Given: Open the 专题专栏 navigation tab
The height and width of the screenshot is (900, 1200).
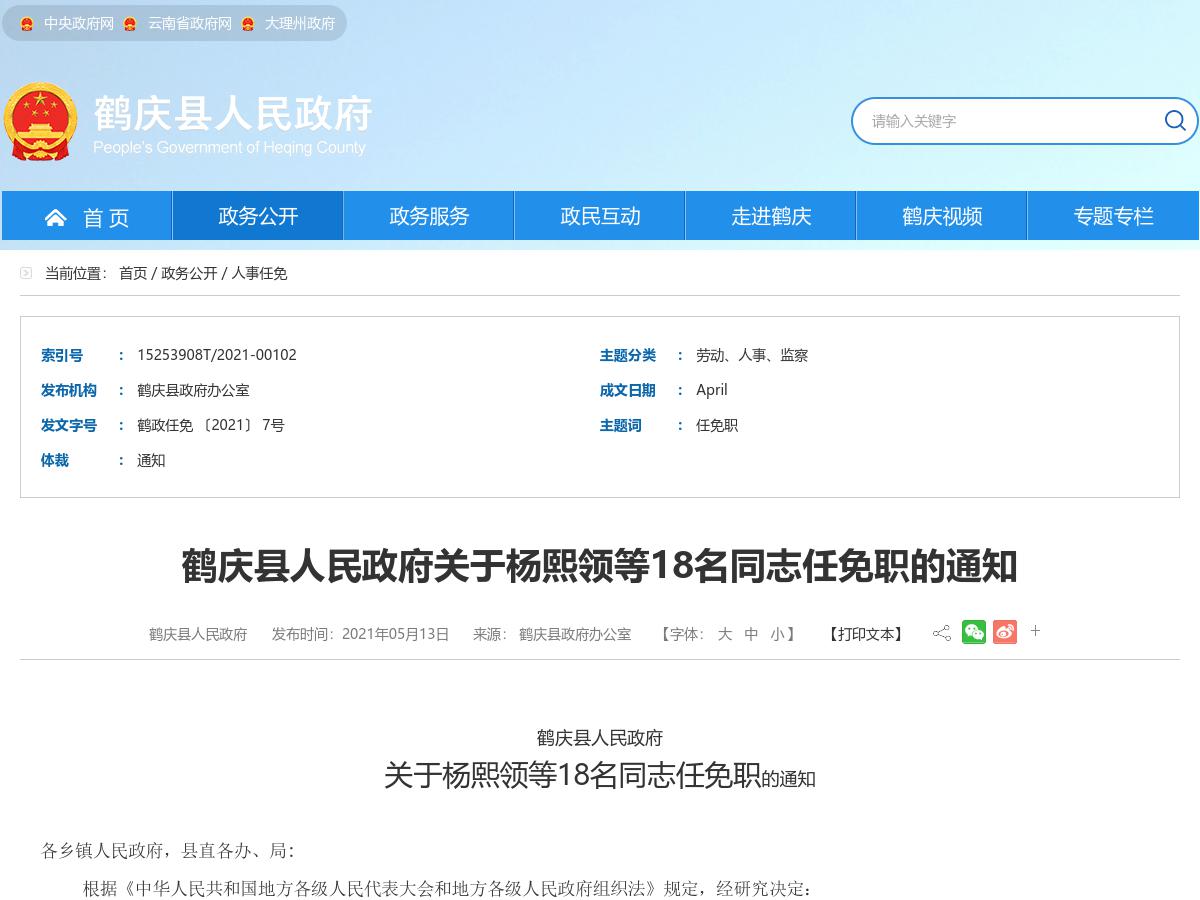Looking at the screenshot, I should tap(1113, 216).
